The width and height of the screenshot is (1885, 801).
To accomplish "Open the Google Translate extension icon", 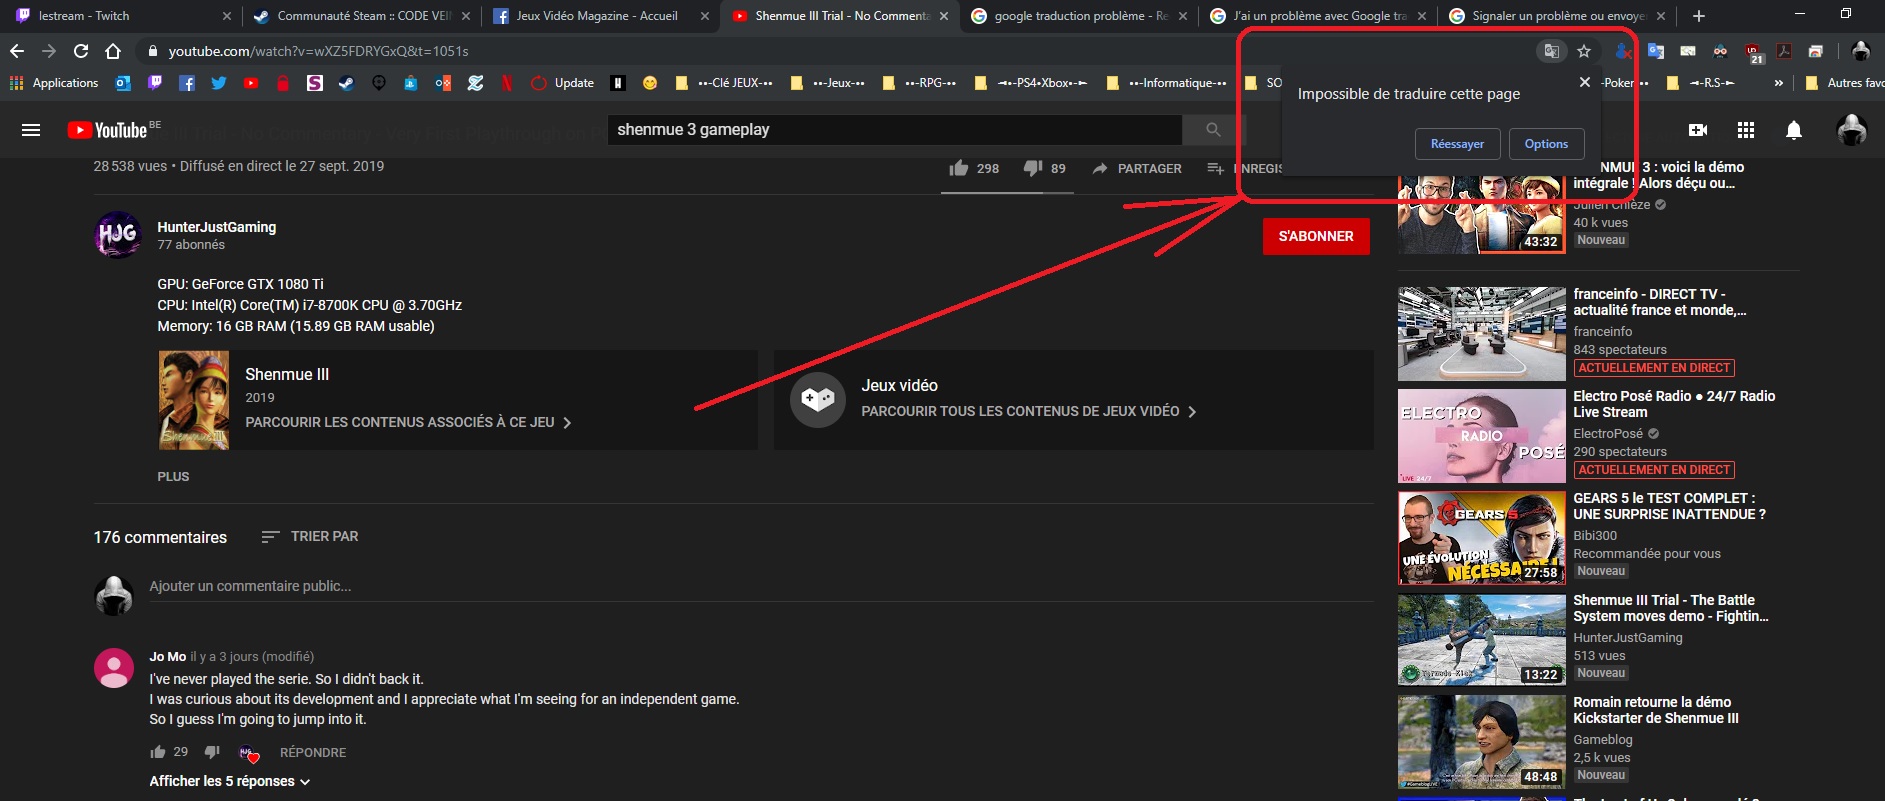I will (1656, 51).
